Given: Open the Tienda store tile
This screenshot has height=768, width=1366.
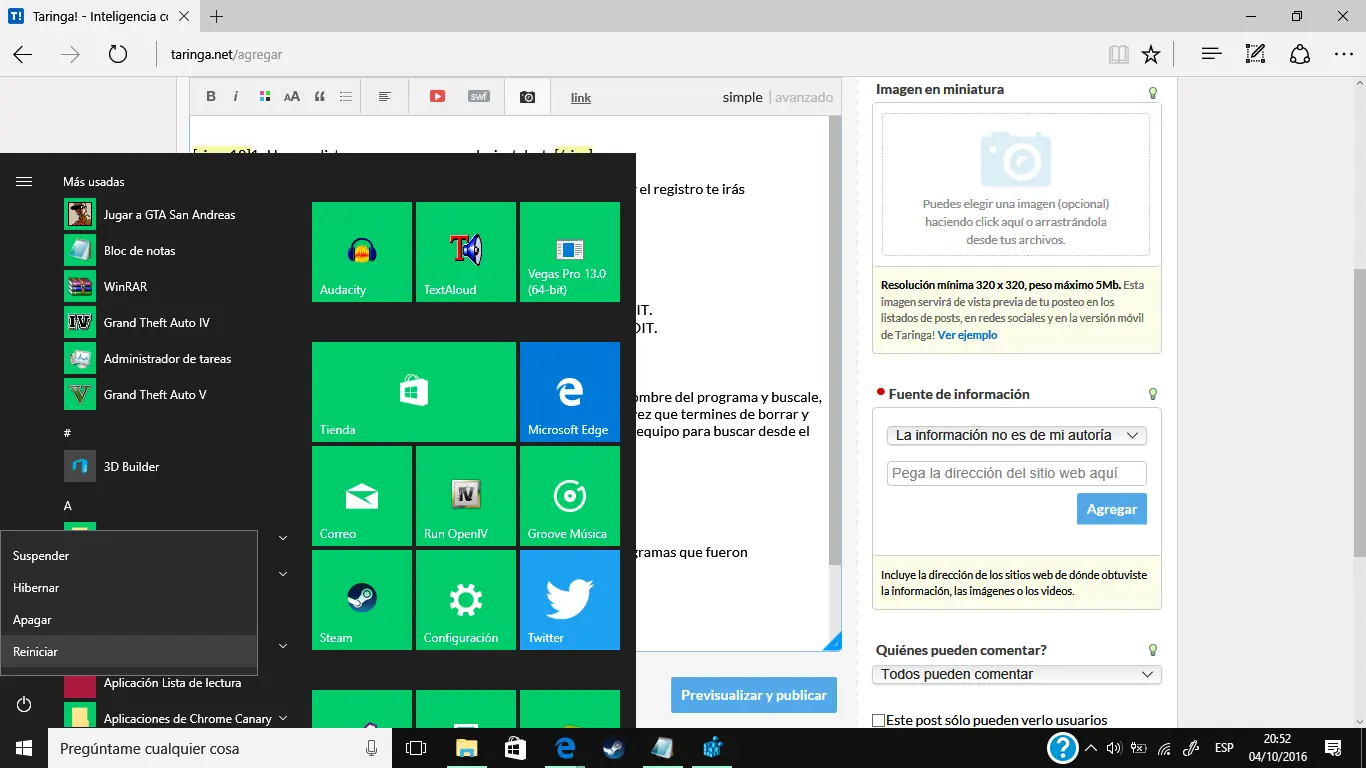Looking at the screenshot, I should click(414, 392).
